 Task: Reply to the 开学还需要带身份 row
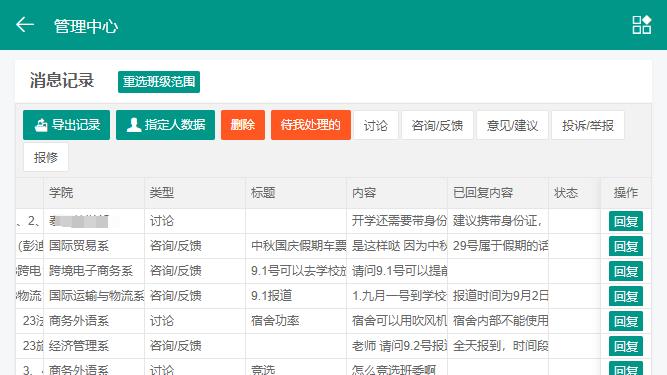click(x=626, y=221)
